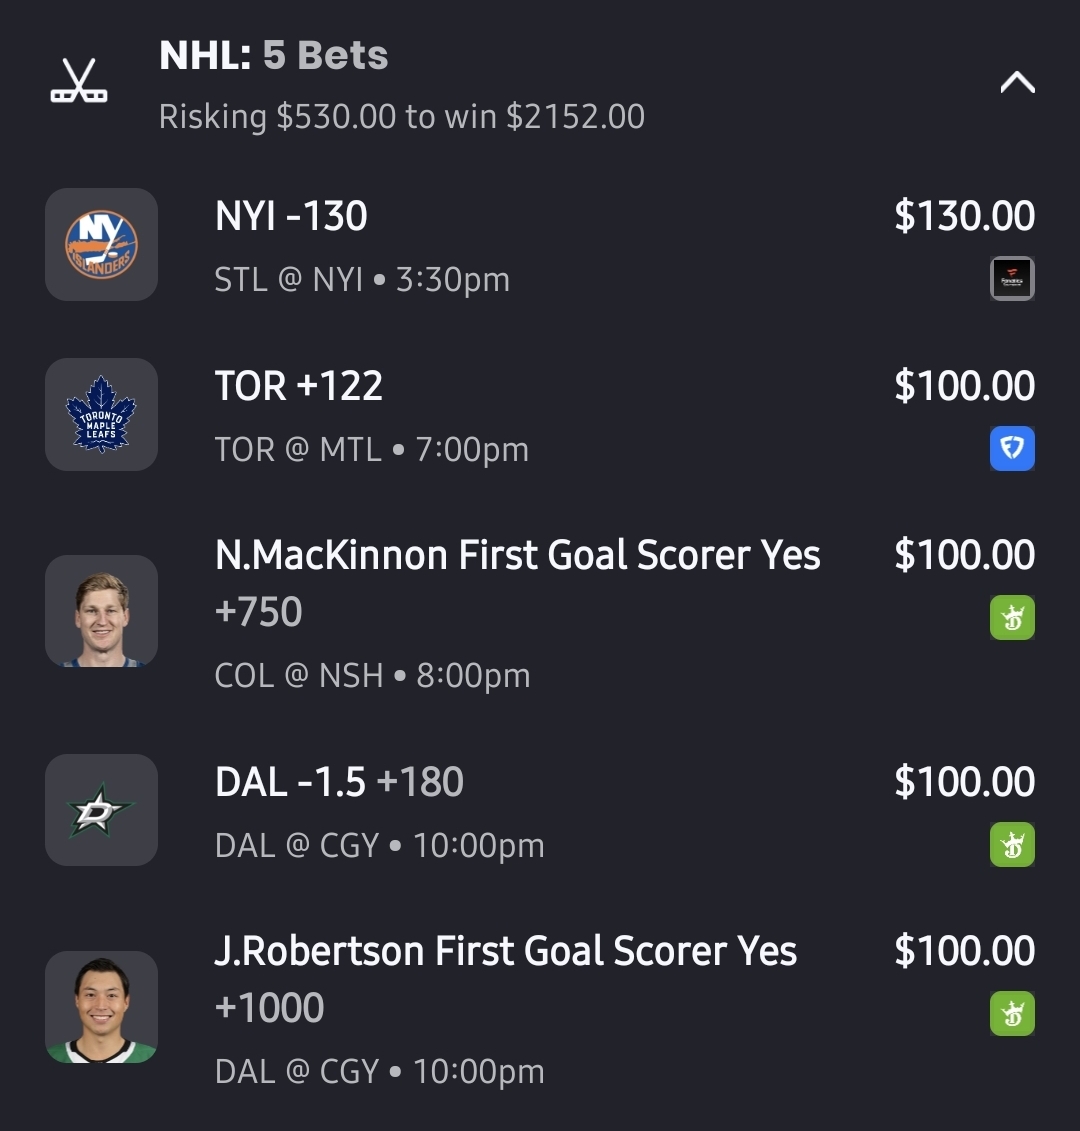View J.Robertson player headshot
Viewport: 1080px width, 1131px height.
pos(101,1007)
